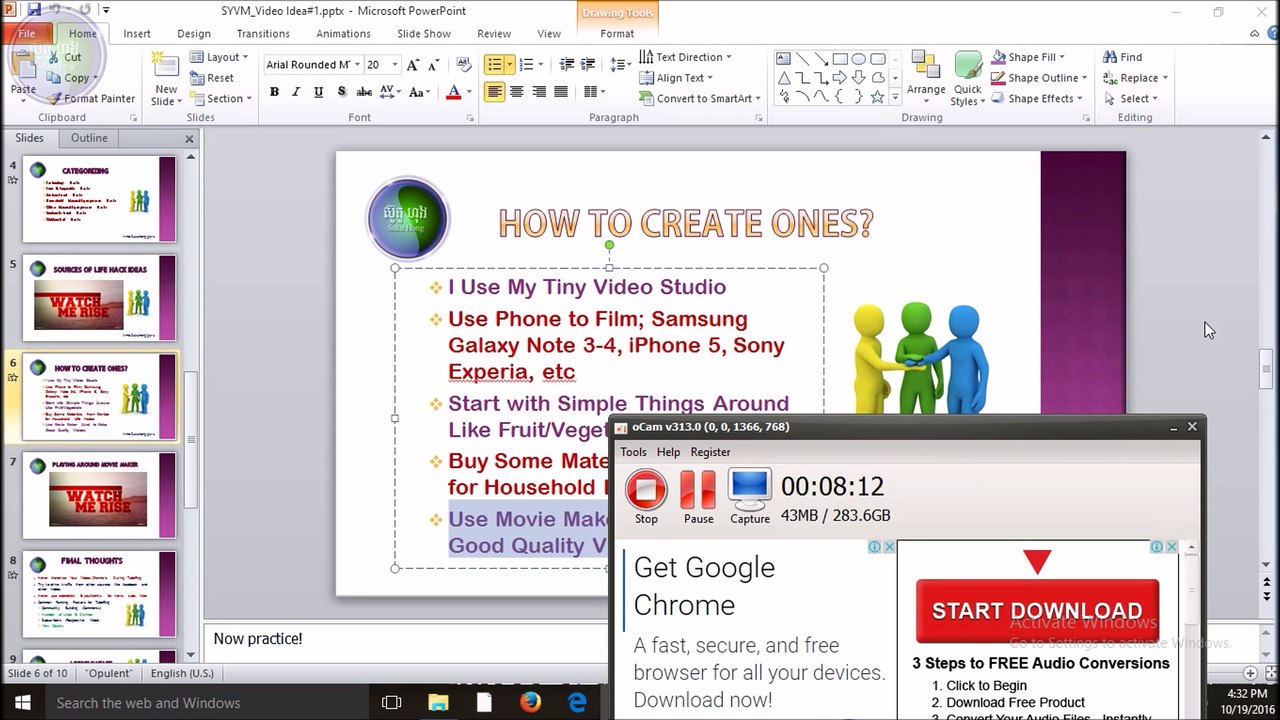Reset the slide layout
The height and width of the screenshot is (720, 1280).
(212, 78)
